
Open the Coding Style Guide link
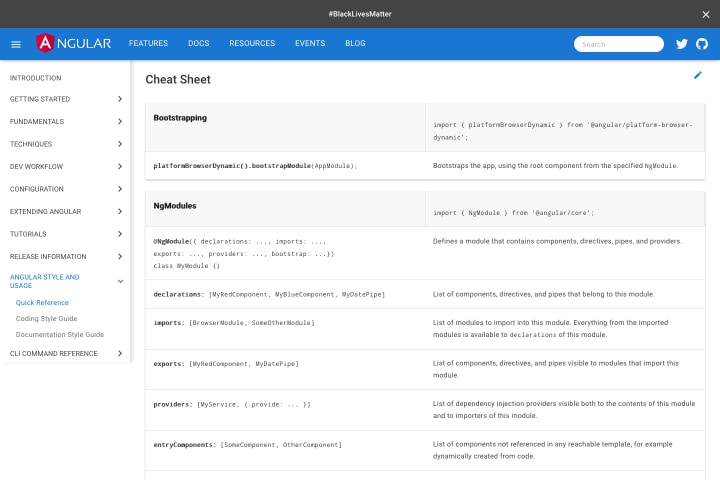pyautogui.click(x=46, y=319)
